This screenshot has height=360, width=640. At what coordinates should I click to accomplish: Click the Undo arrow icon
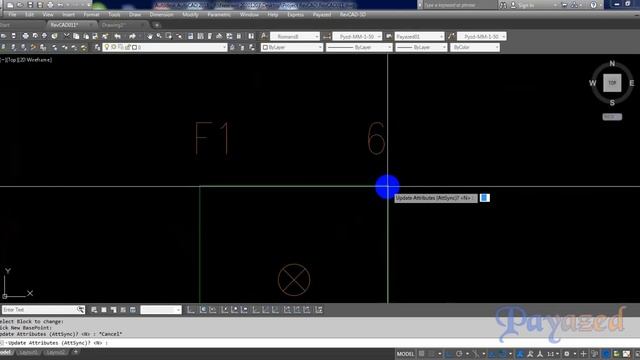118,36
